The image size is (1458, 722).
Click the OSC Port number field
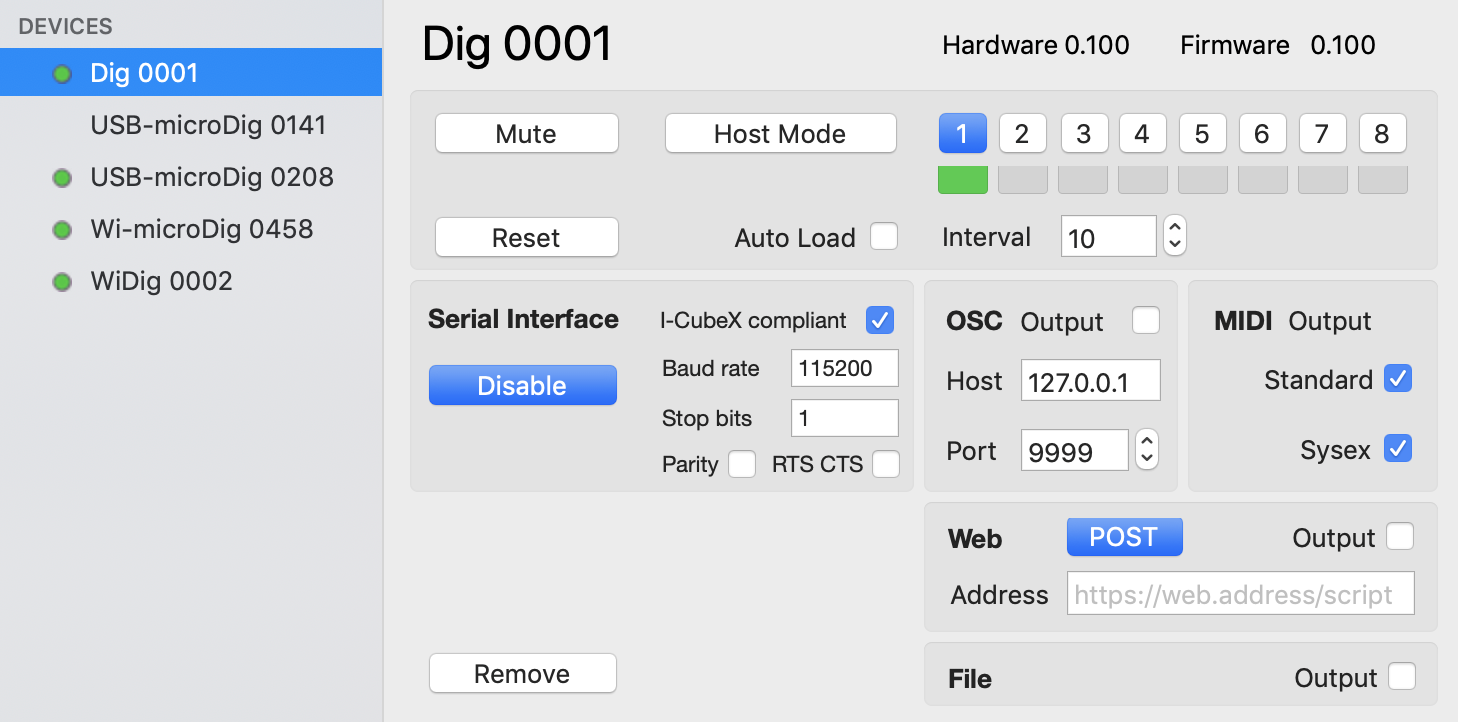1075,450
